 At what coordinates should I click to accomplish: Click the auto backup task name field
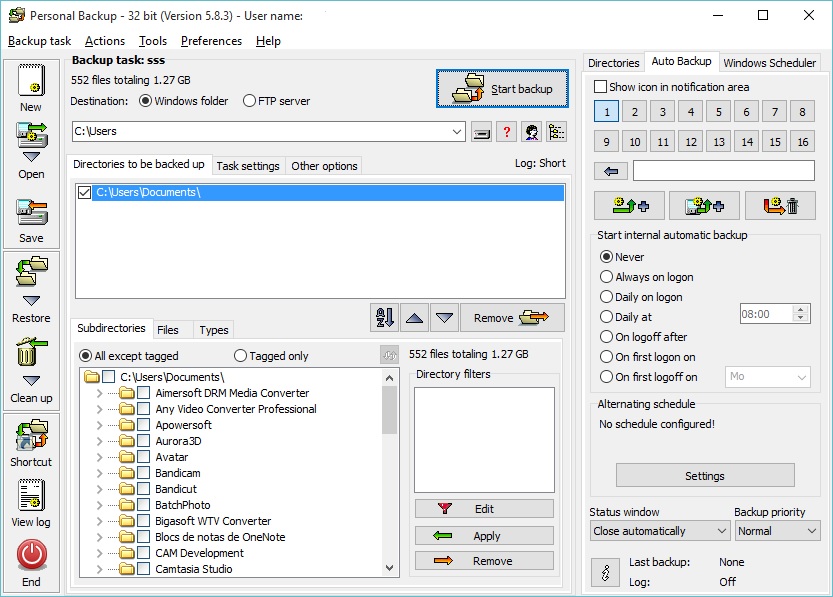[x=724, y=170]
